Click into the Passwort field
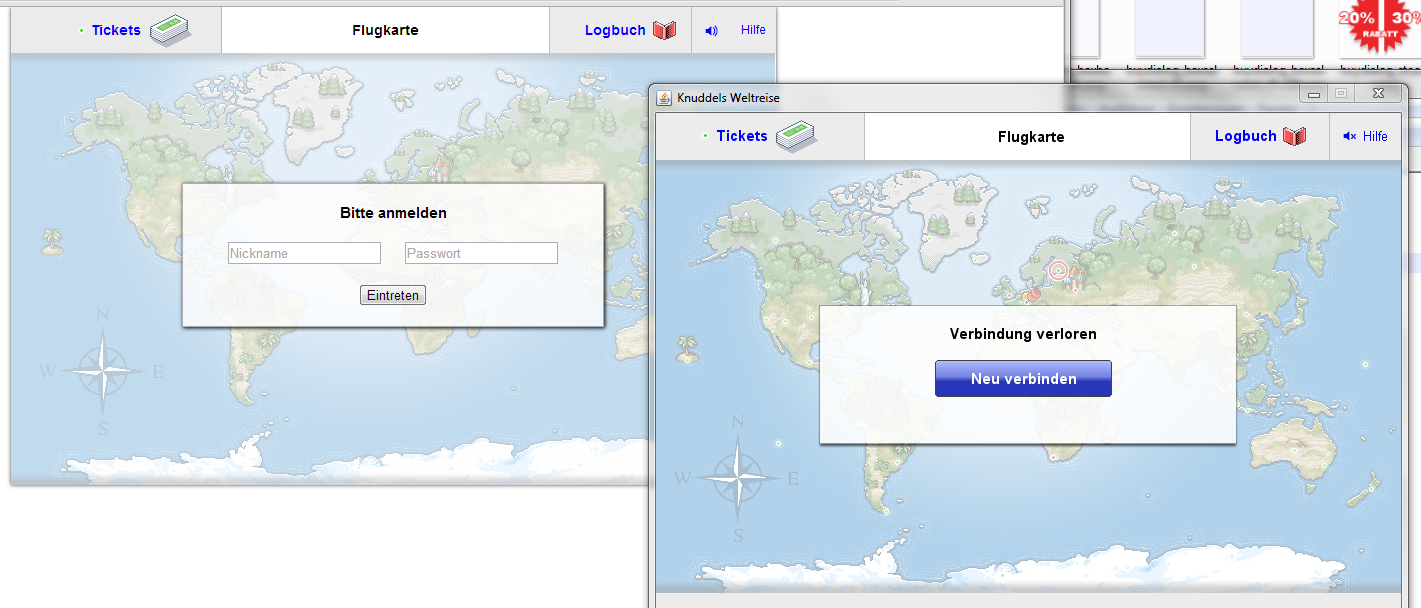The image size is (1421, 608). point(481,253)
